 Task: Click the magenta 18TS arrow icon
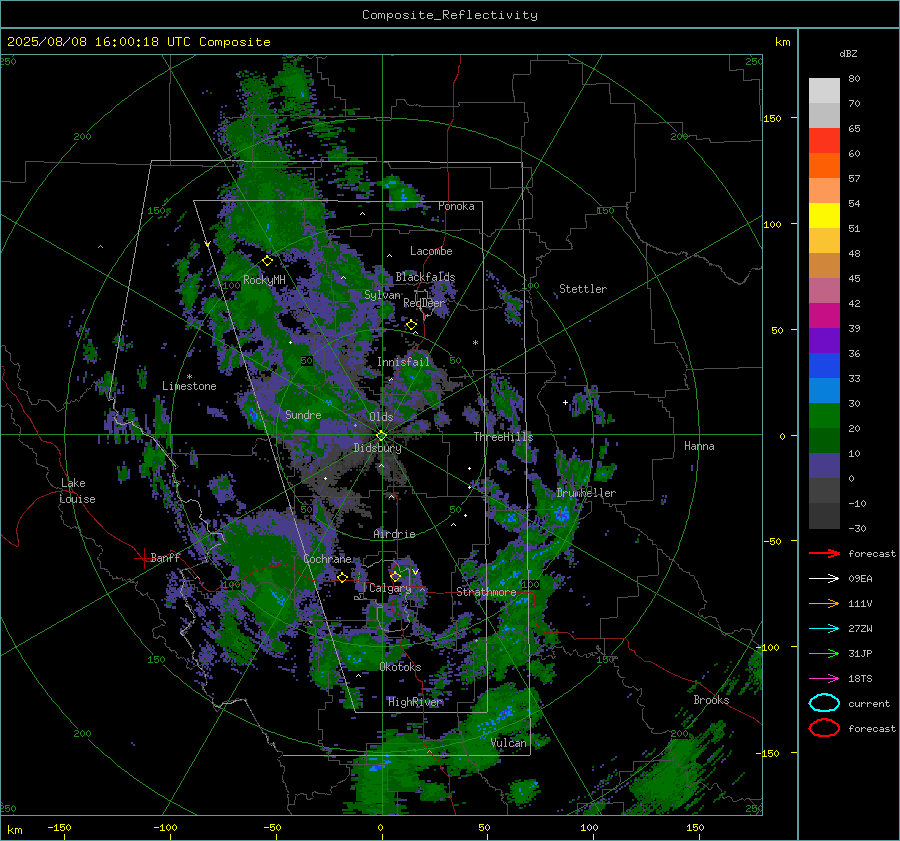(x=824, y=679)
